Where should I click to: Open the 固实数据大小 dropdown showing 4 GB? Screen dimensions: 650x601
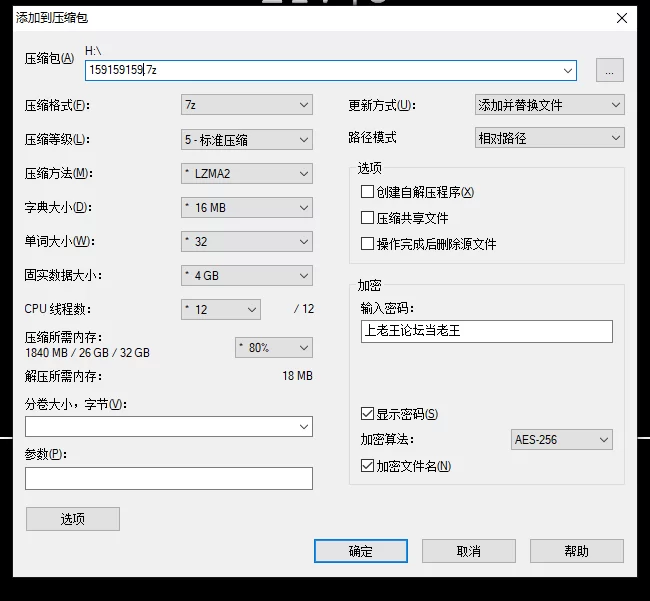(247, 276)
